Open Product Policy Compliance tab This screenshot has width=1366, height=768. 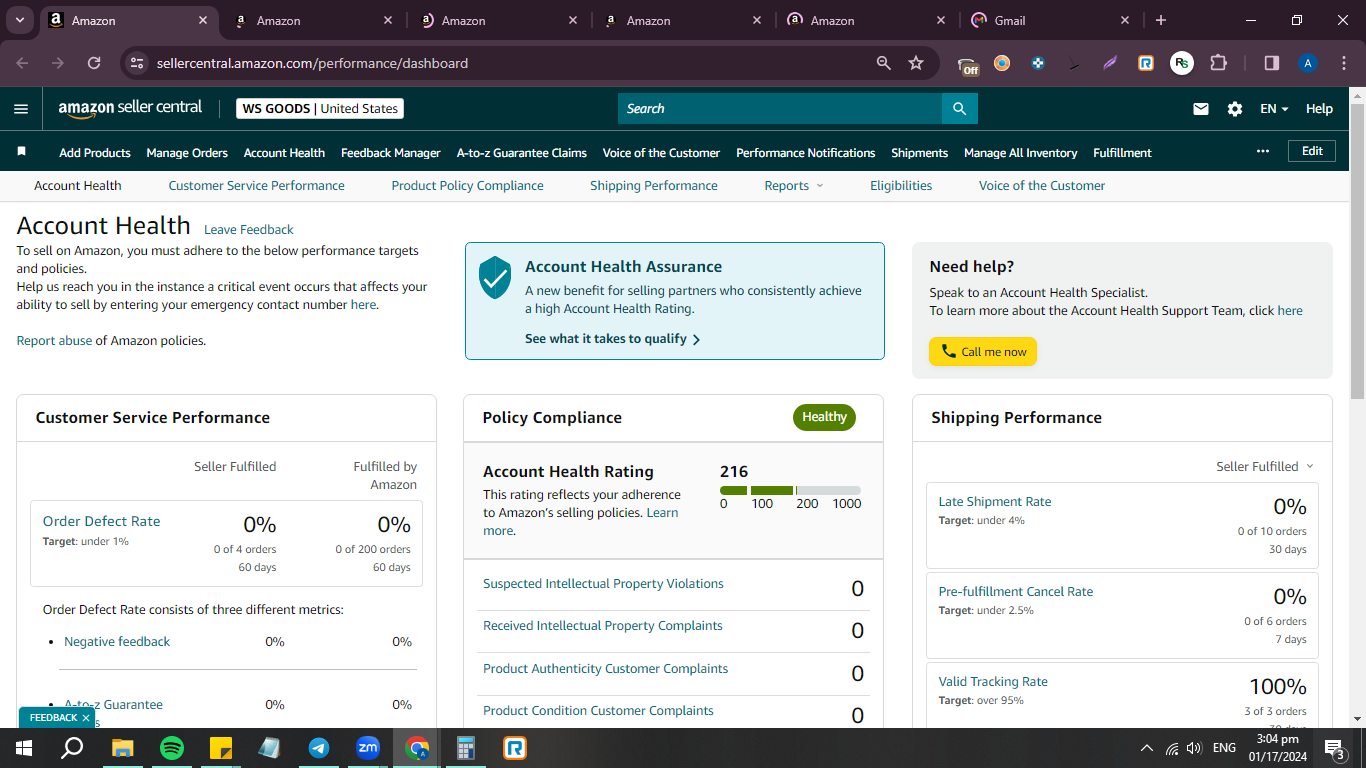click(x=467, y=186)
